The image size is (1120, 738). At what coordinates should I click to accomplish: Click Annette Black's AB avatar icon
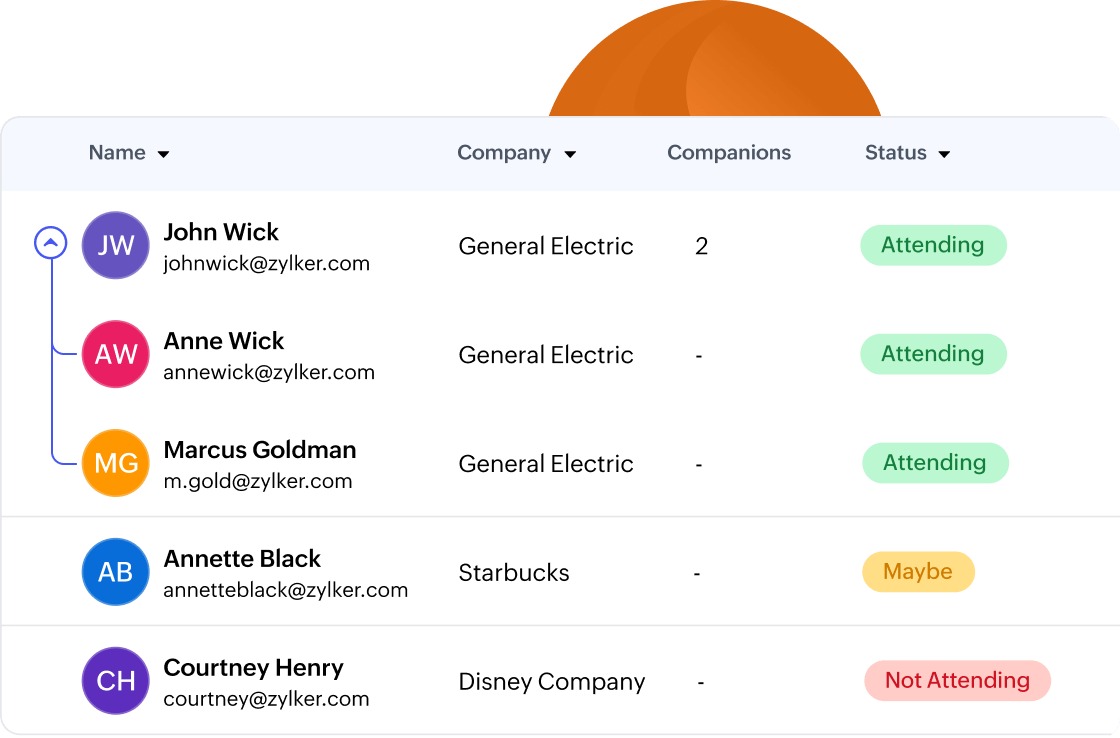tap(115, 572)
